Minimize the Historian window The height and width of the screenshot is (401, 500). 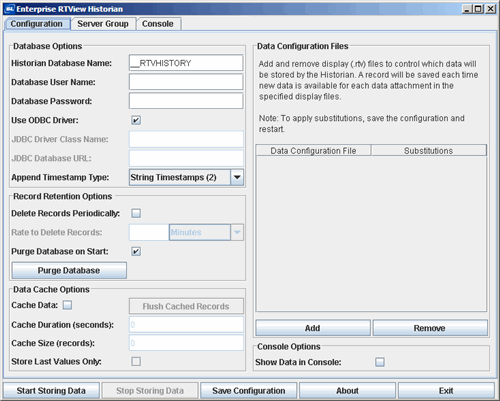point(467,9)
